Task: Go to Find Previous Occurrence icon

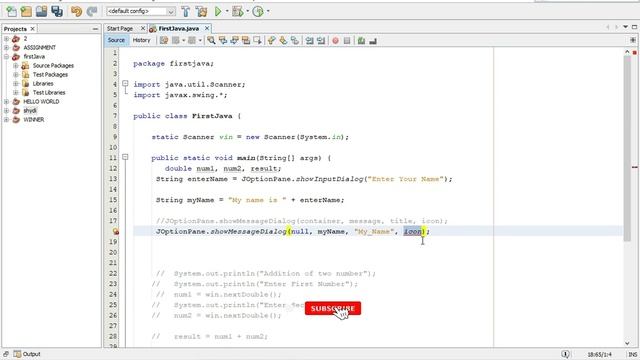Action: point(223,40)
